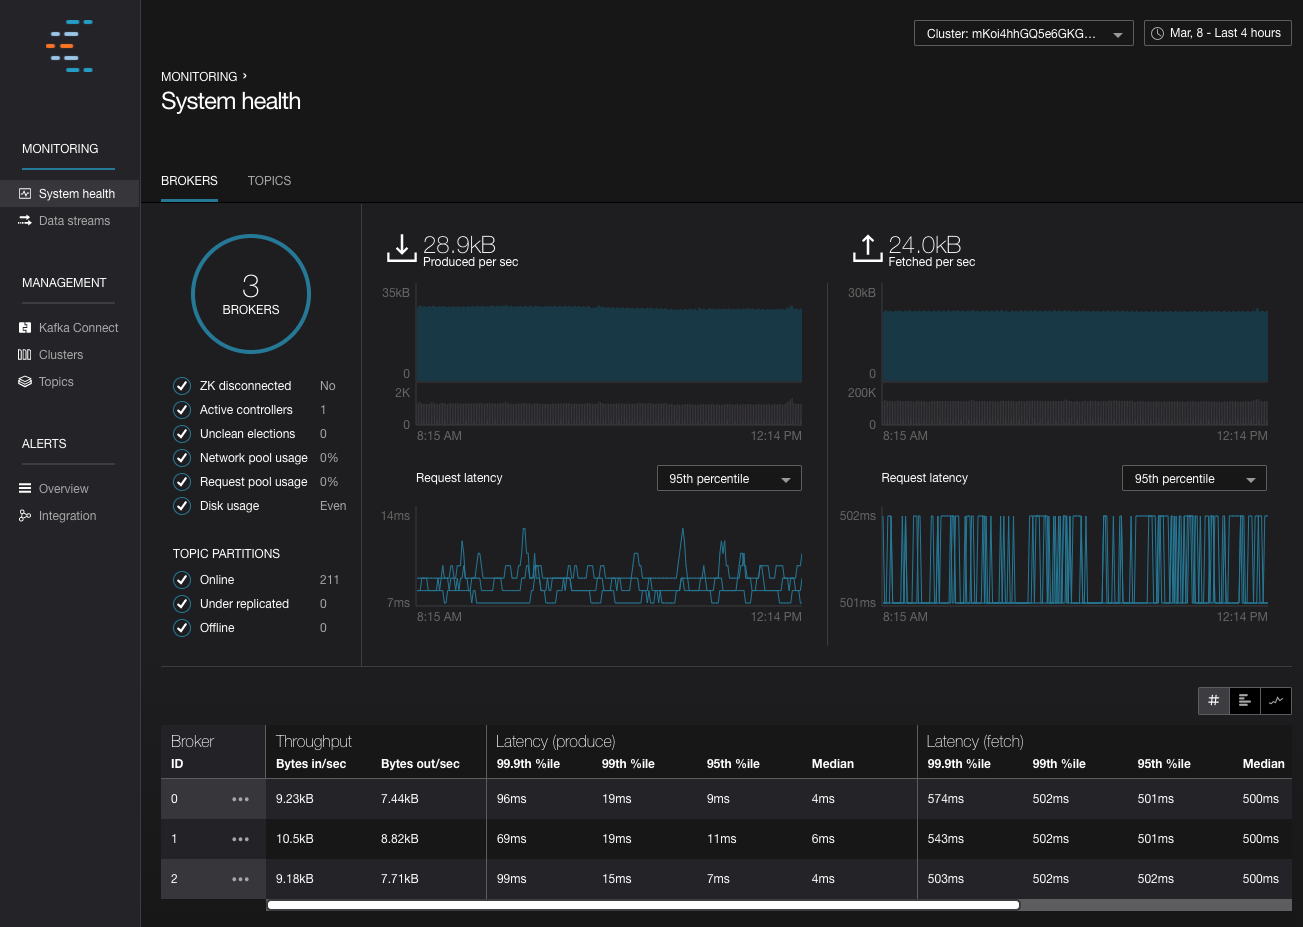Select the Alerts section heading

pyautogui.click(x=44, y=444)
